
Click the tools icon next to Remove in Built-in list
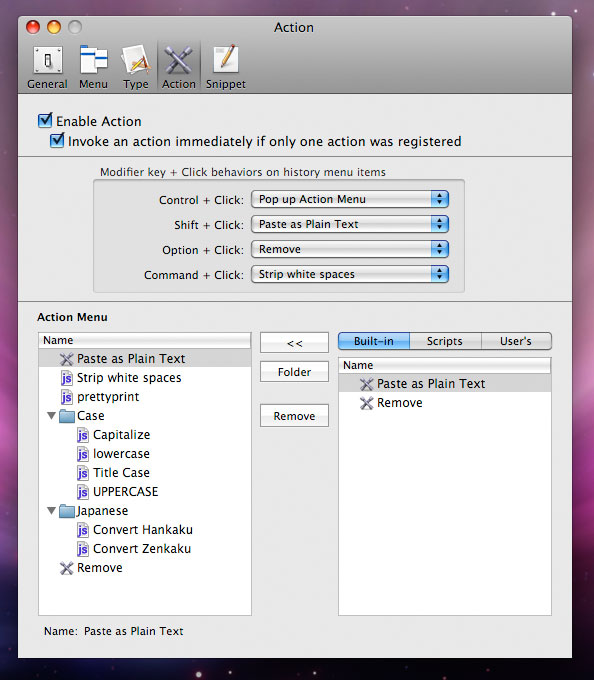pyautogui.click(x=366, y=403)
